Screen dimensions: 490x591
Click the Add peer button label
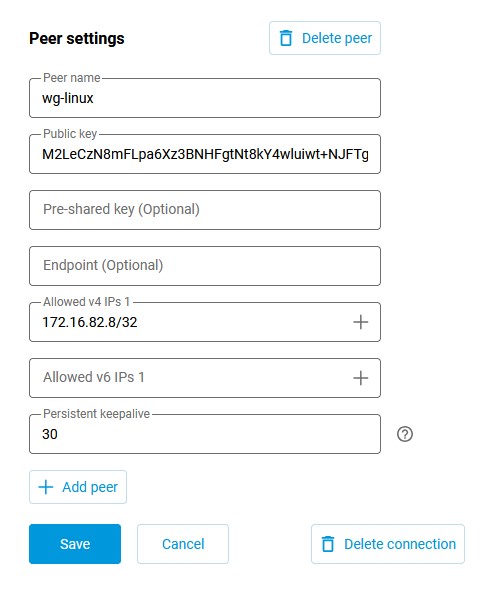tap(90, 487)
